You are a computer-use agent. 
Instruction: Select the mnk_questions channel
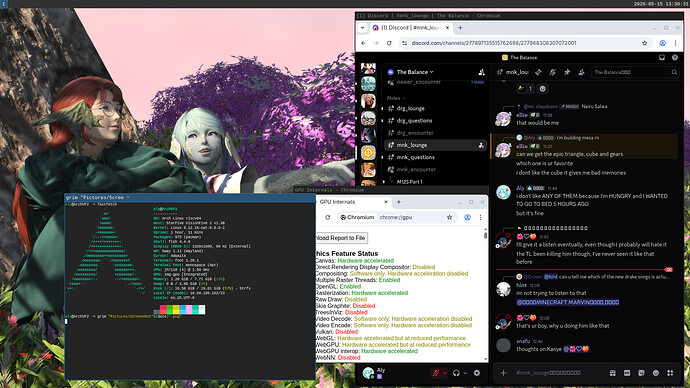point(415,157)
